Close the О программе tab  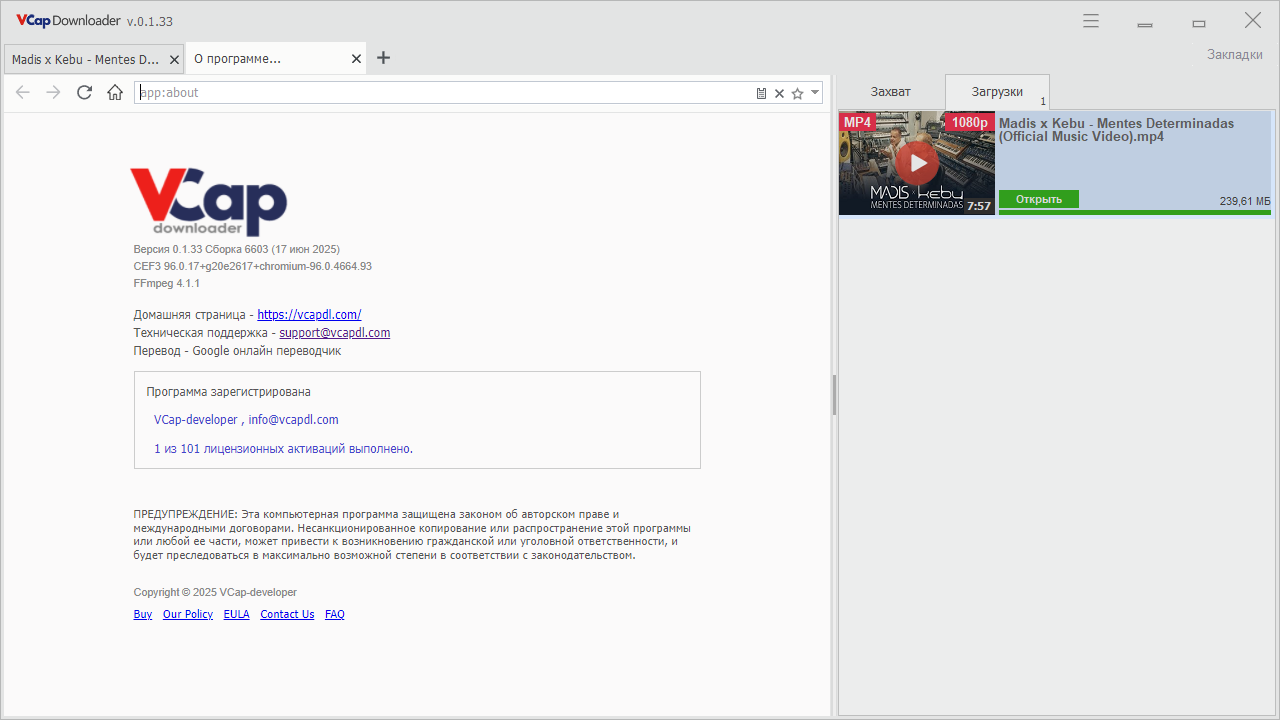pyautogui.click(x=356, y=59)
